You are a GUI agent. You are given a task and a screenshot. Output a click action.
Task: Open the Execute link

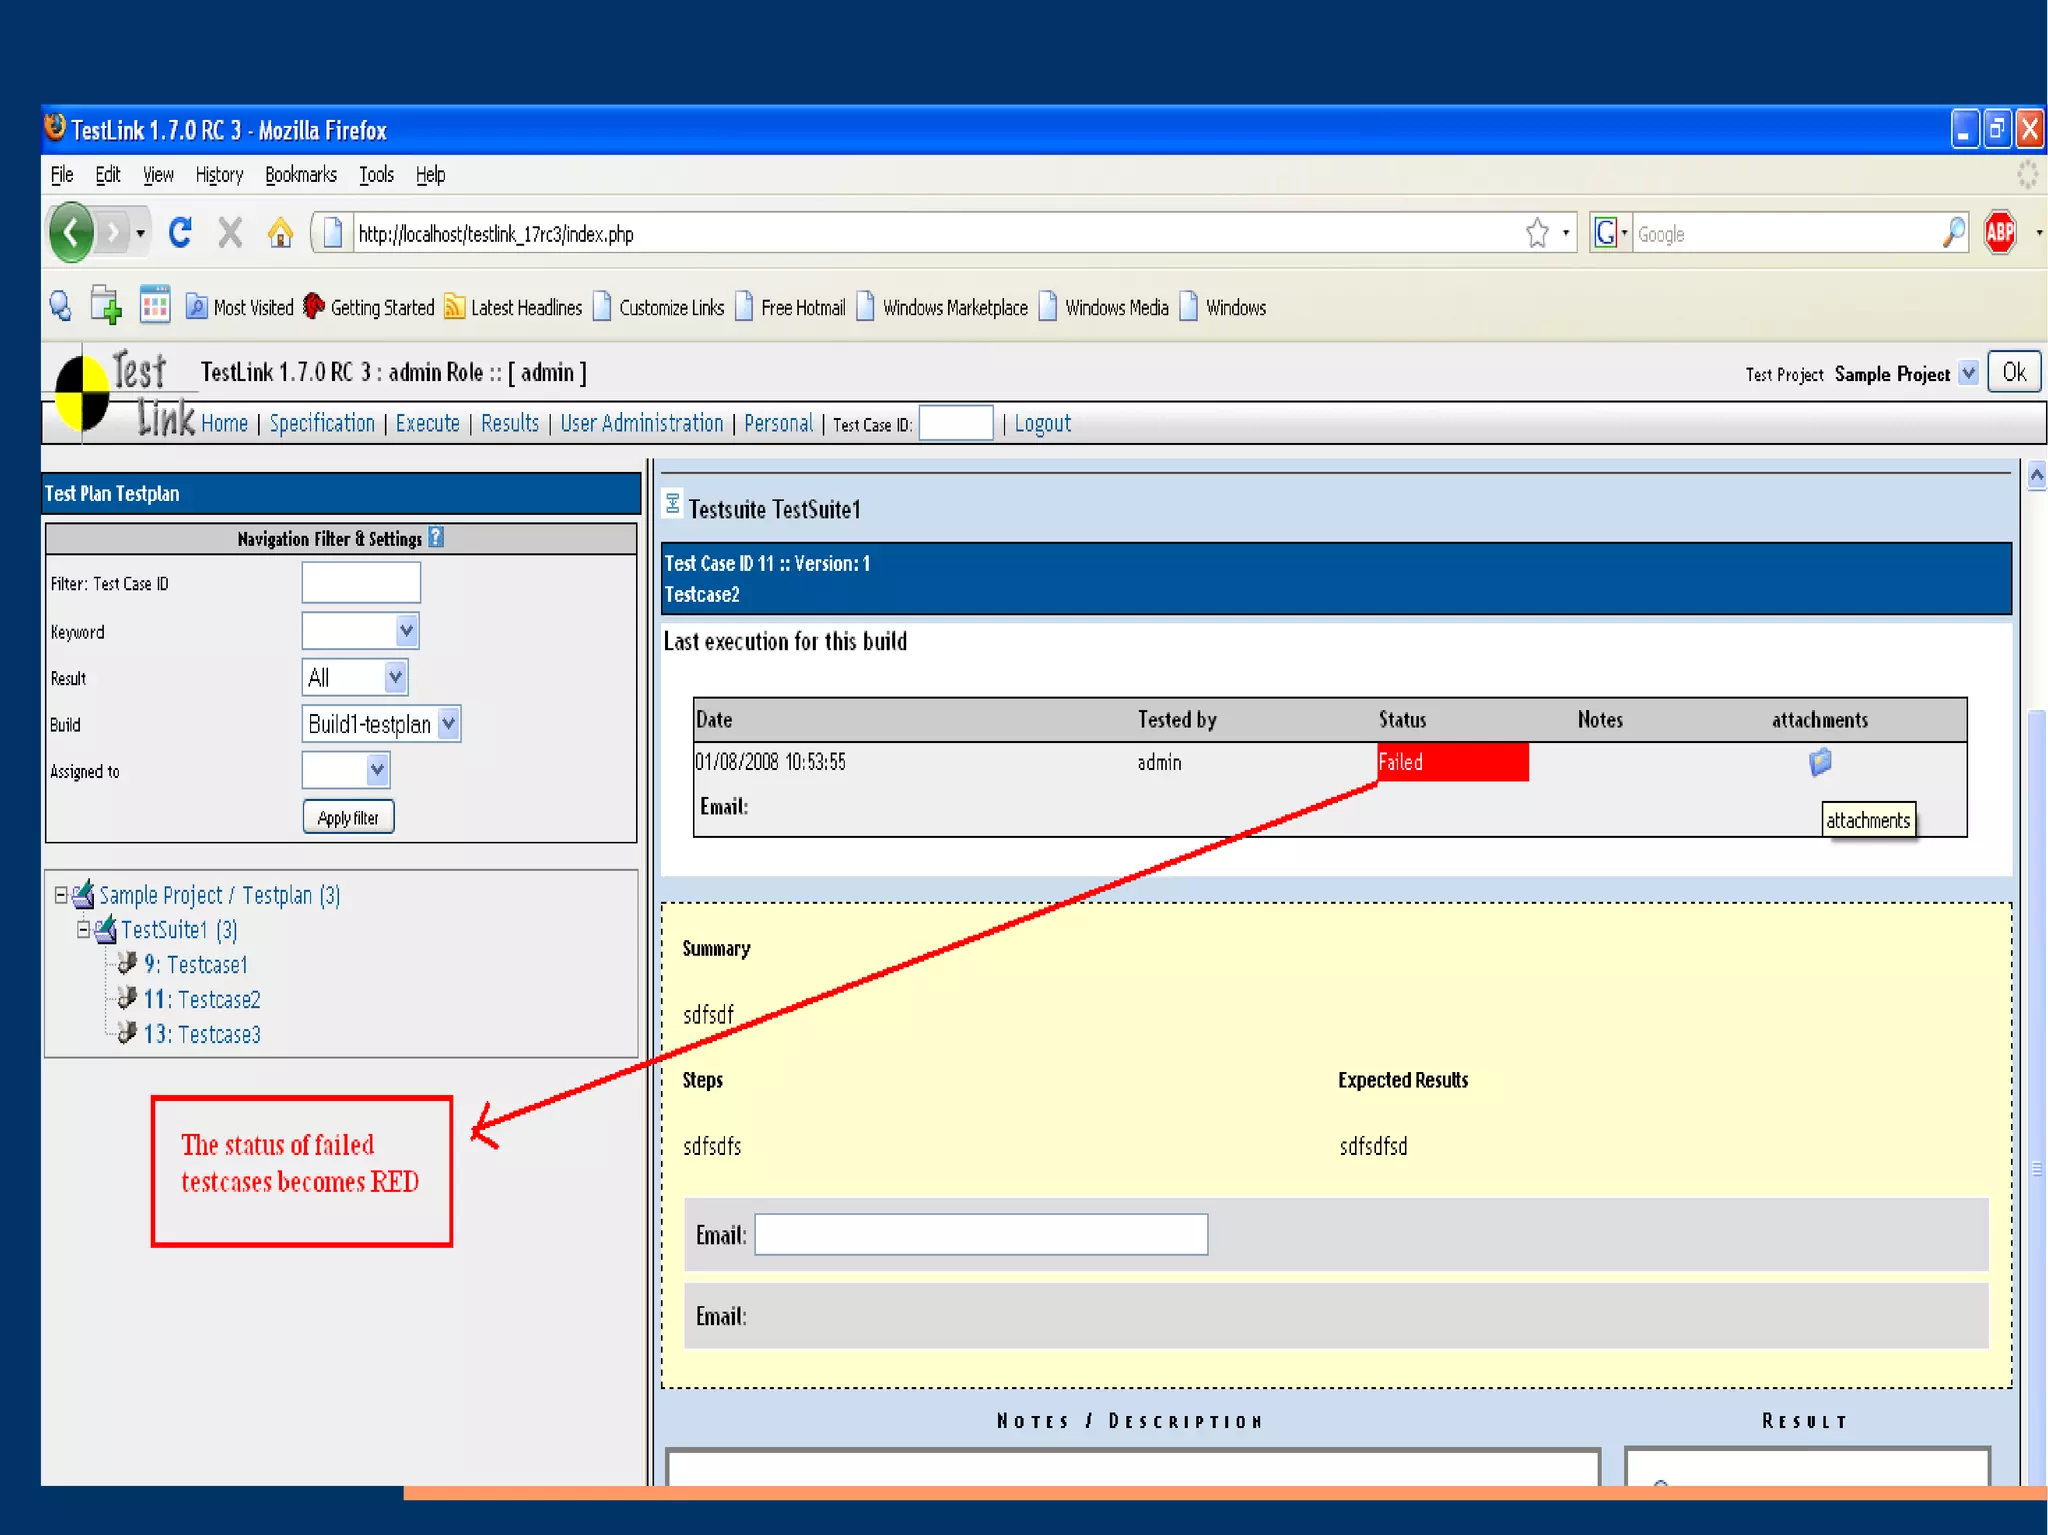pyautogui.click(x=428, y=423)
